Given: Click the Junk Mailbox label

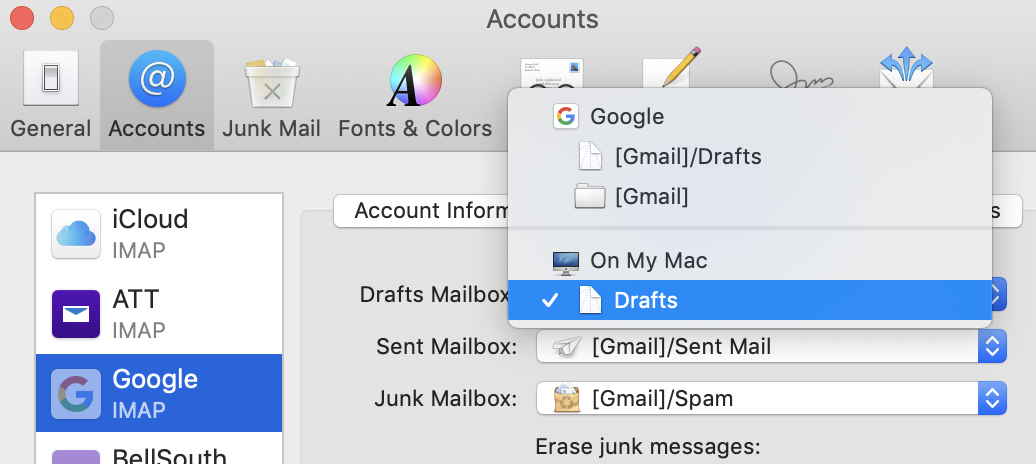Looking at the screenshot, I should [x=445, y=399].
